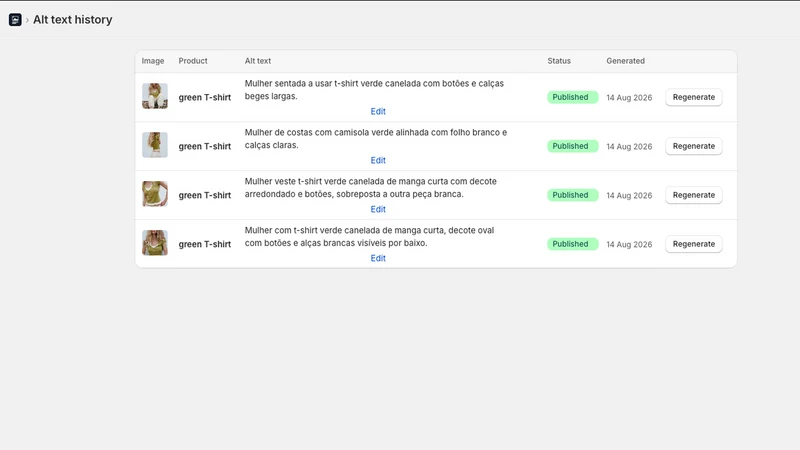Image resolution: width=800 pixels, height=450 pixels.
Task: Regenerate alt text for 'decote oval' row
Action: click(693, 244)
